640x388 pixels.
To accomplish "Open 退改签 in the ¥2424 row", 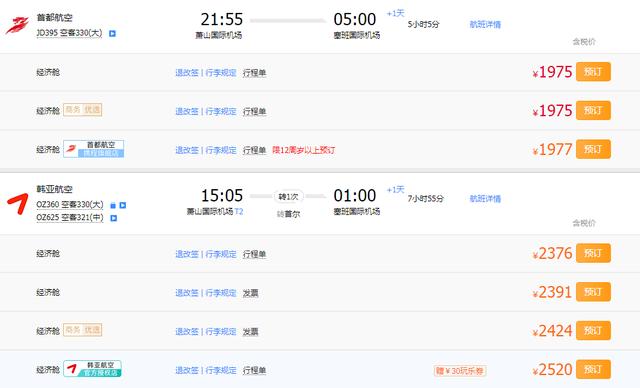I will (x=187, y=332).
